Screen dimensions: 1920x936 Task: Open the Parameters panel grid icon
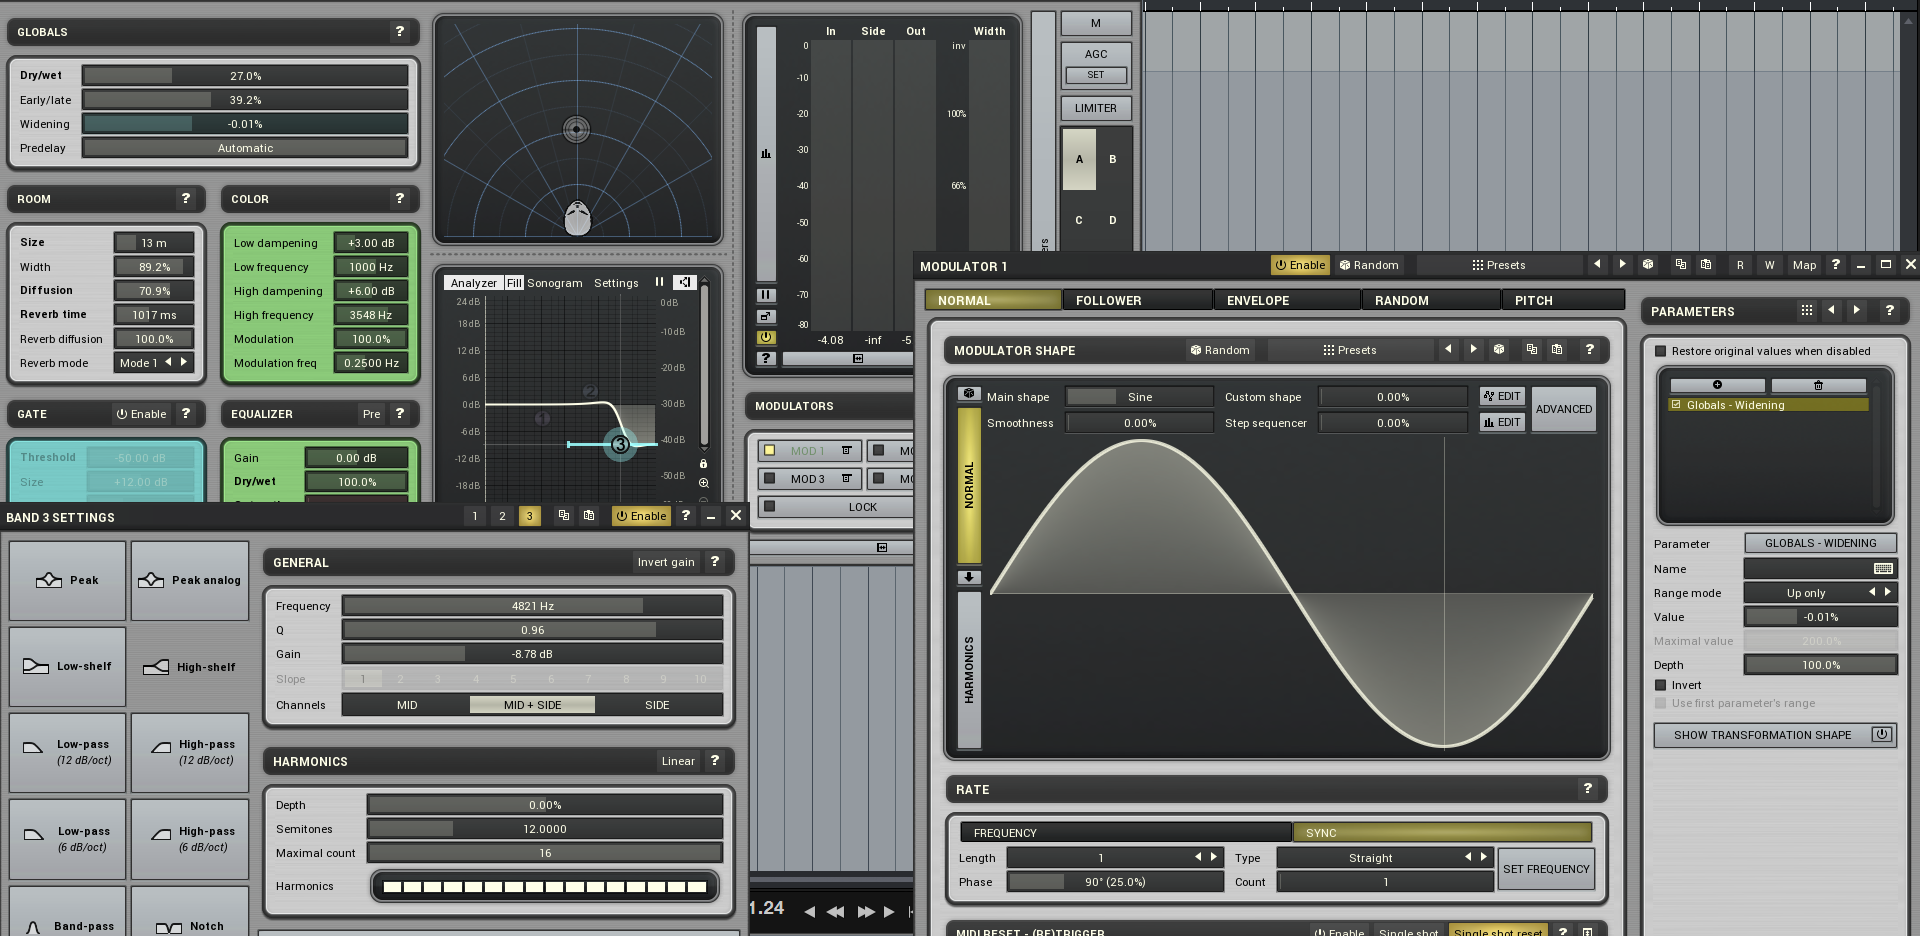tap(1806, 310)
